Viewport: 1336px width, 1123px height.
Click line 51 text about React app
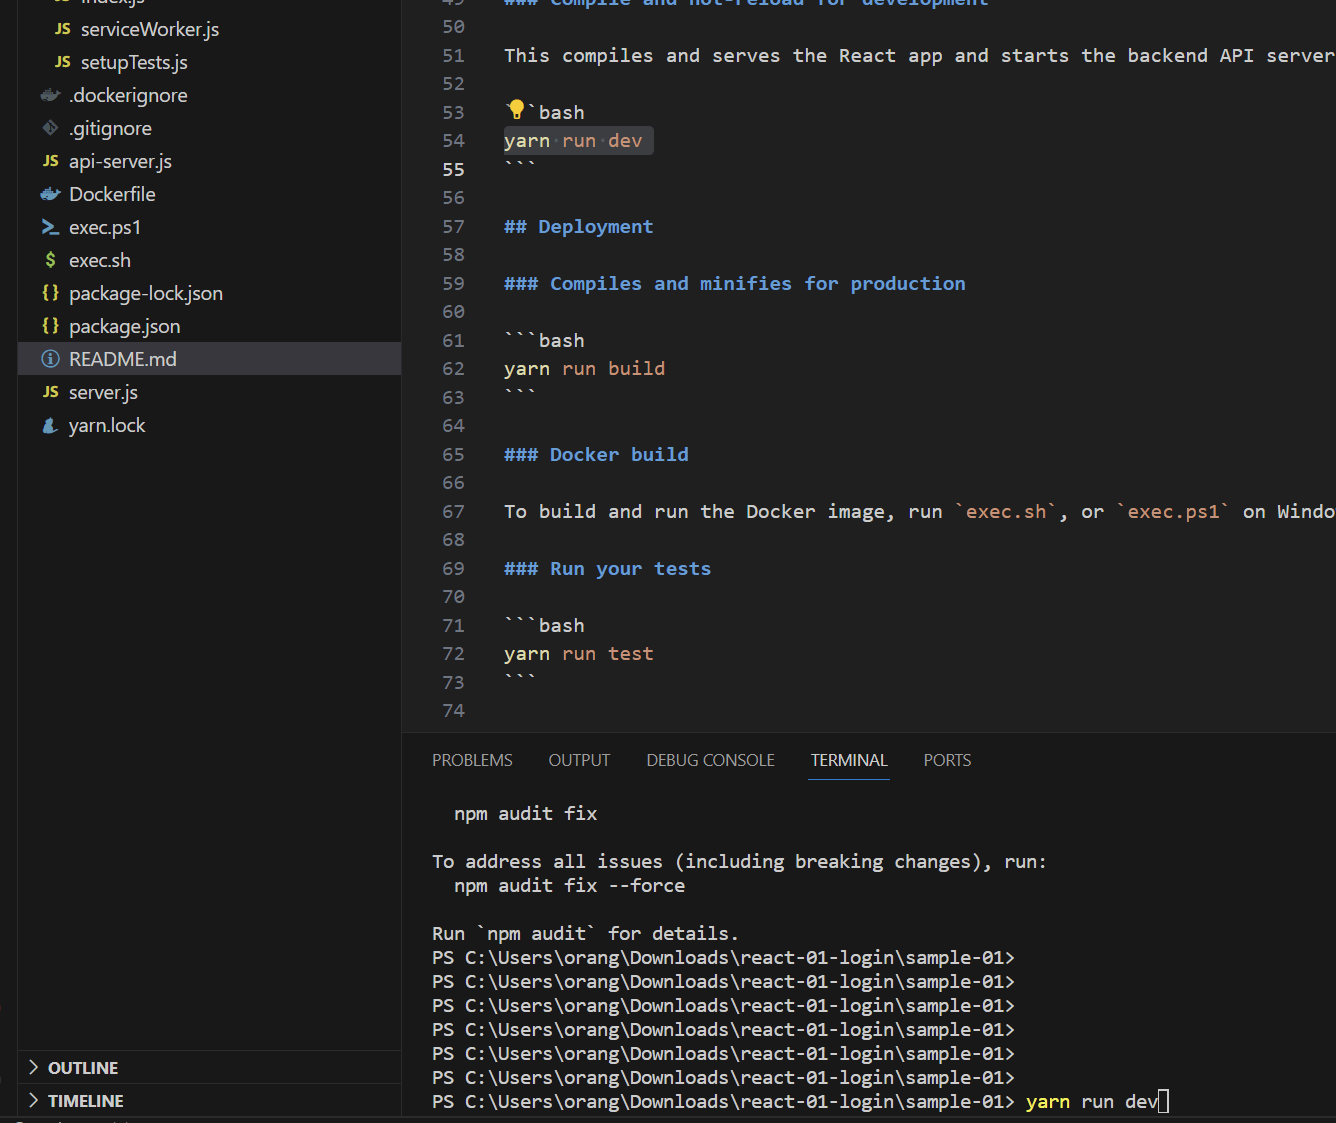pos(919,56)
